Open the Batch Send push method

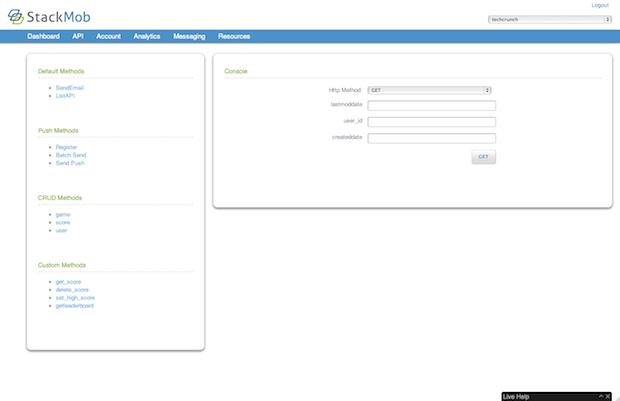[x=71, y=155]
